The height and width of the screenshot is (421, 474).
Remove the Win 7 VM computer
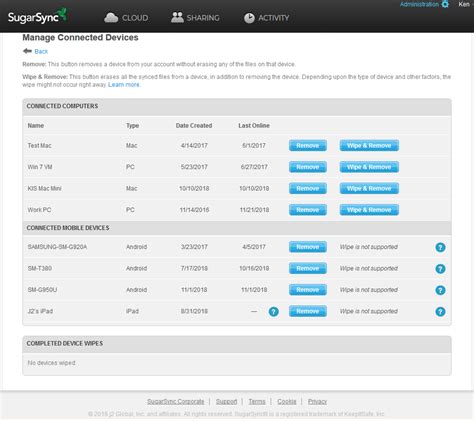pos(308,167)
